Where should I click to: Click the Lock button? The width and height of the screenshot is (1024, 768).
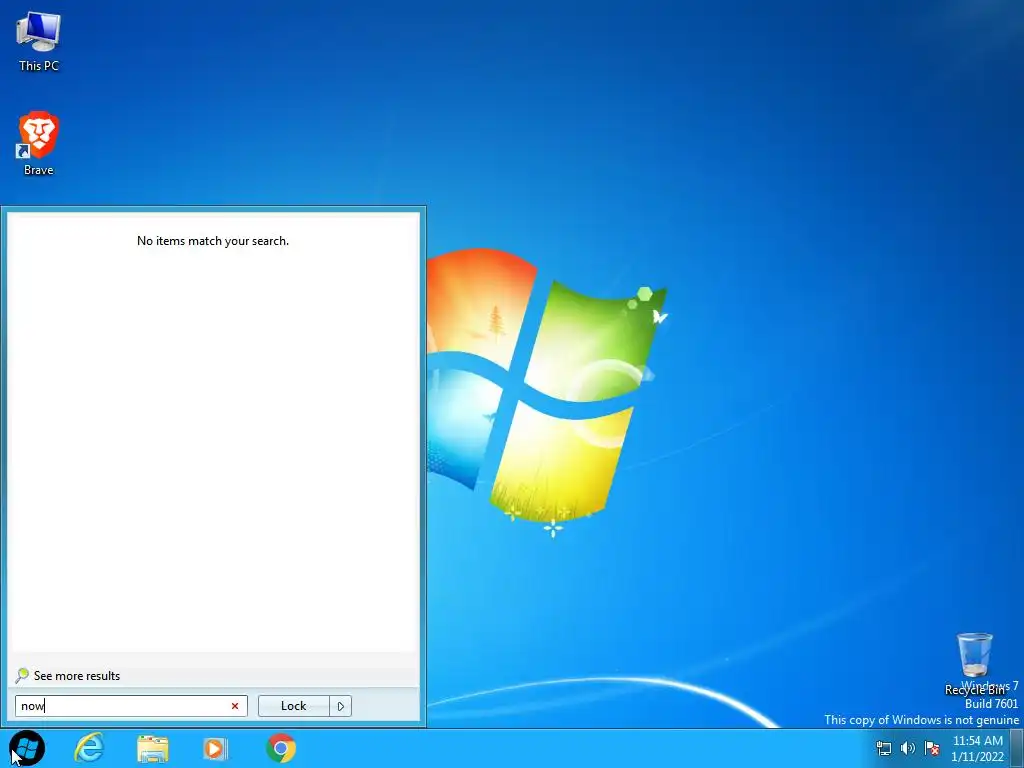293,706
